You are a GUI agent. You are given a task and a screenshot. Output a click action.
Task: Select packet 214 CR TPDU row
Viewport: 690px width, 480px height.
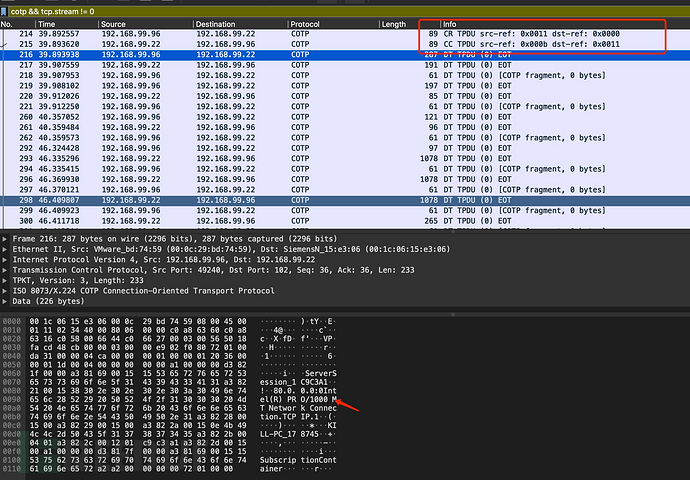coord(300,33)
